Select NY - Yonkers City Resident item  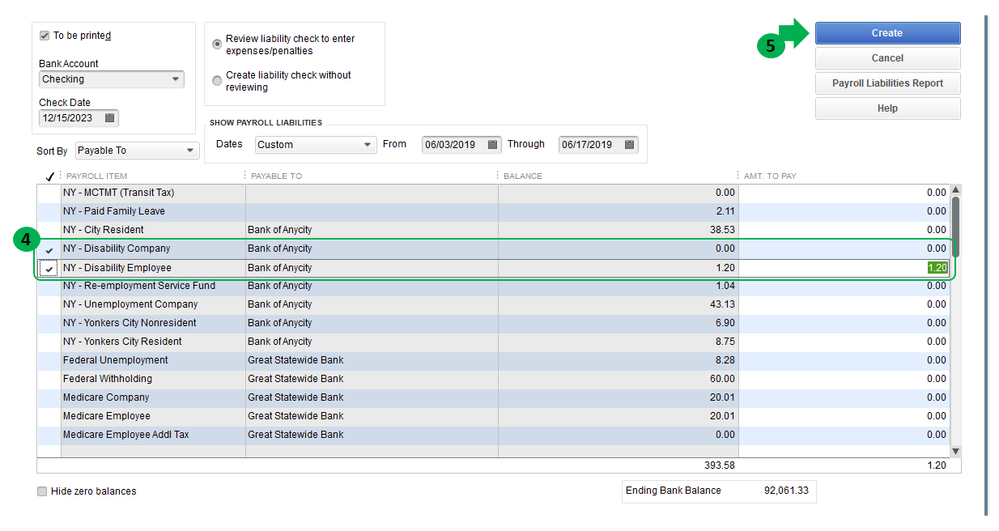point(122,342)
